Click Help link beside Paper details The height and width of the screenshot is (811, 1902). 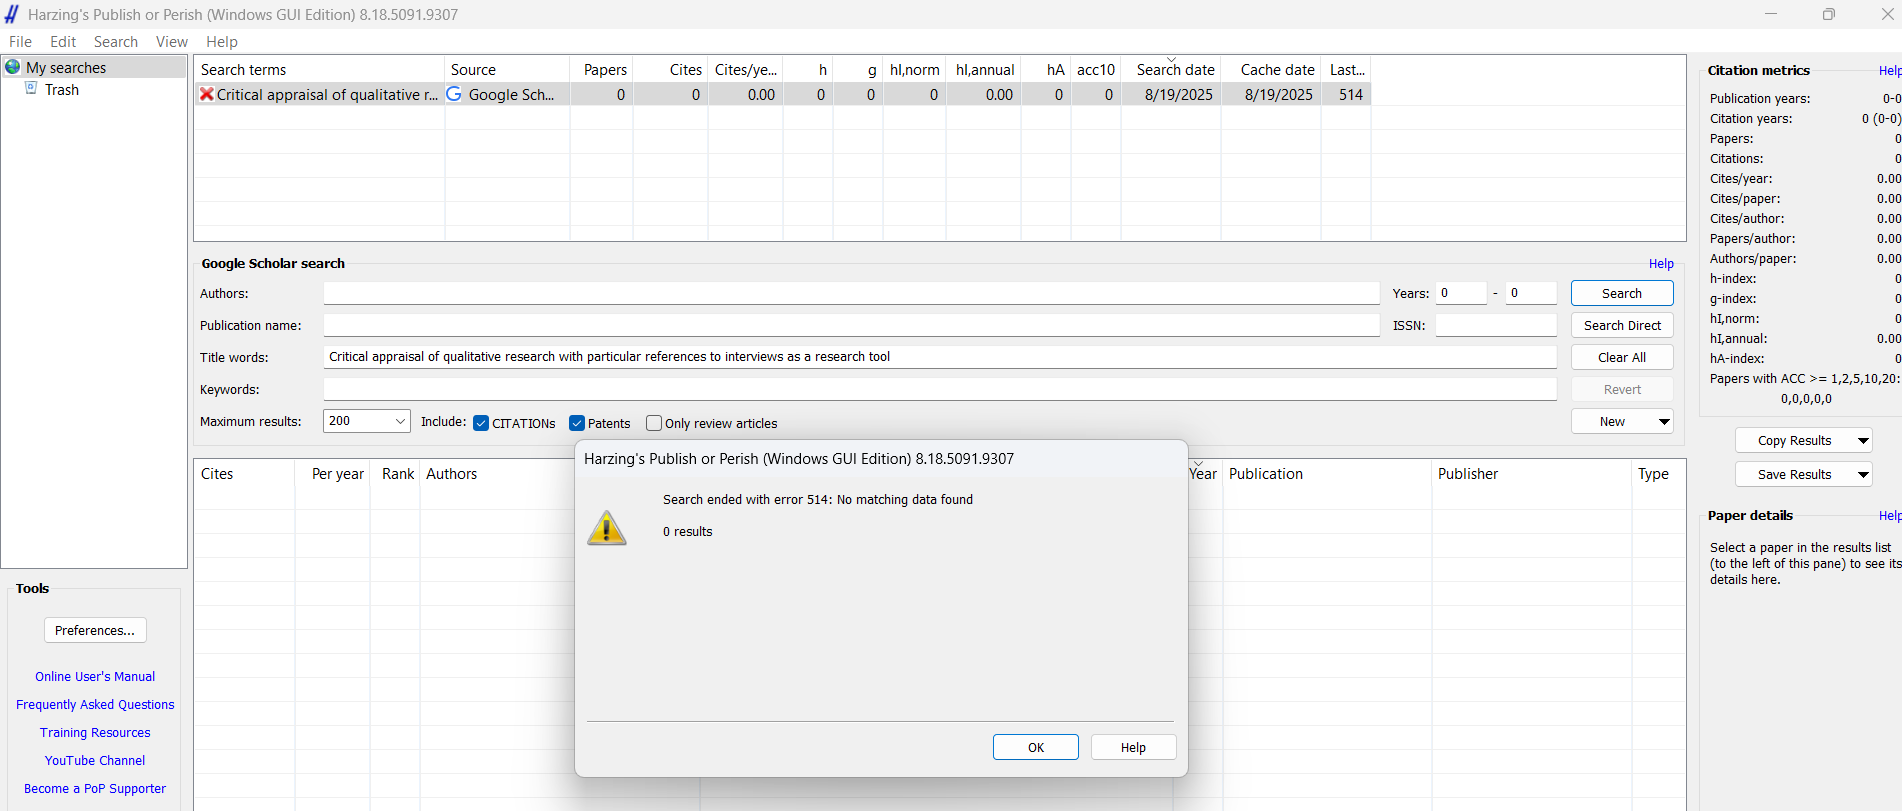tap(1890, 516)
